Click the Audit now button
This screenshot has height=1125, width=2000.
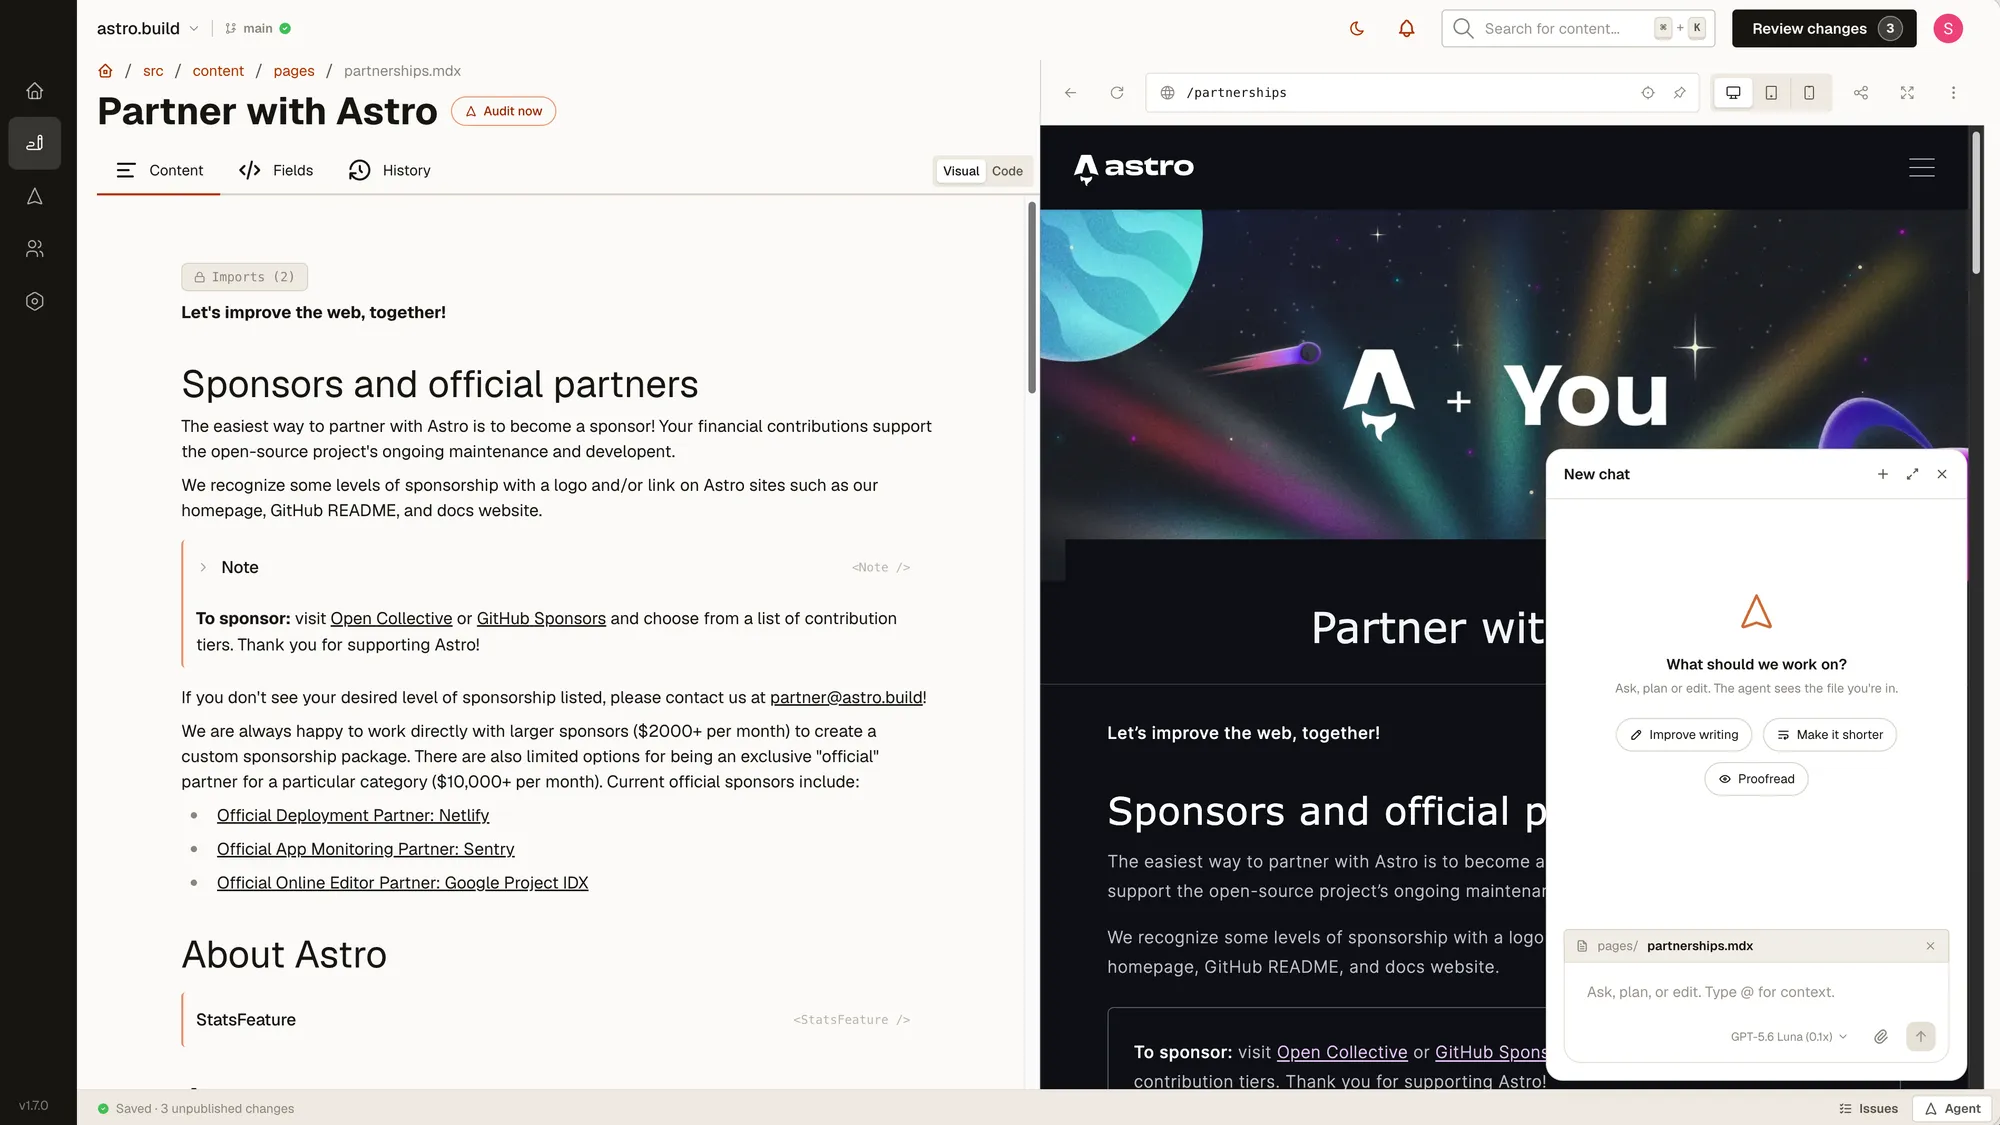[x=503, y=111]
